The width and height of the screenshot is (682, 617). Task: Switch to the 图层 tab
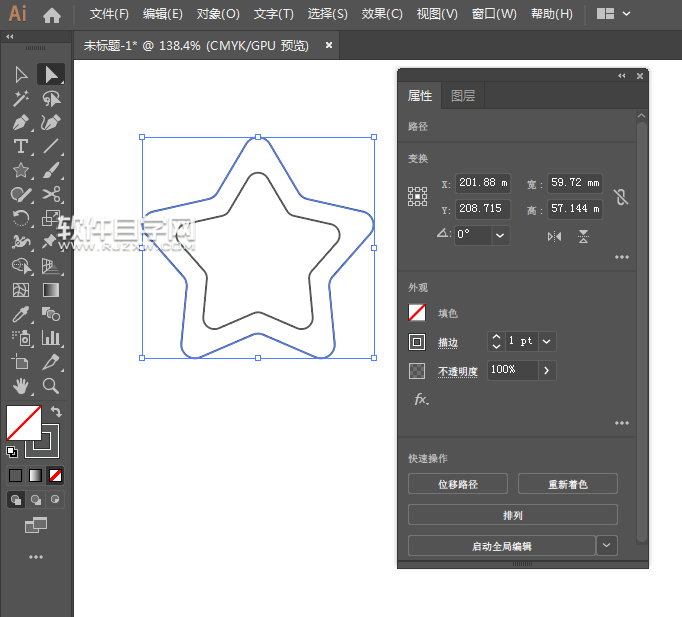coord(463,96)
